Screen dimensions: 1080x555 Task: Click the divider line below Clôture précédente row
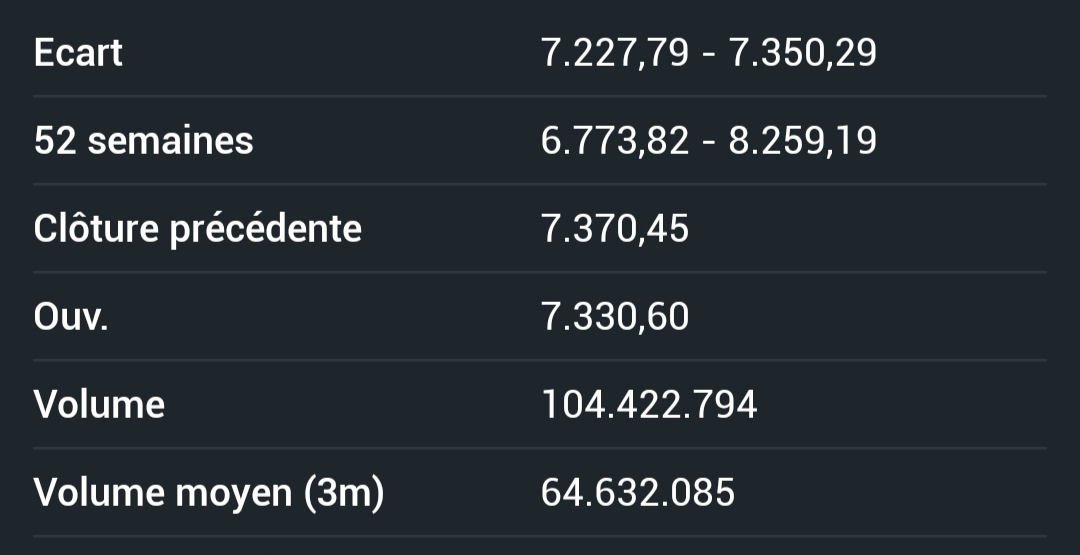tap(540, 272)
